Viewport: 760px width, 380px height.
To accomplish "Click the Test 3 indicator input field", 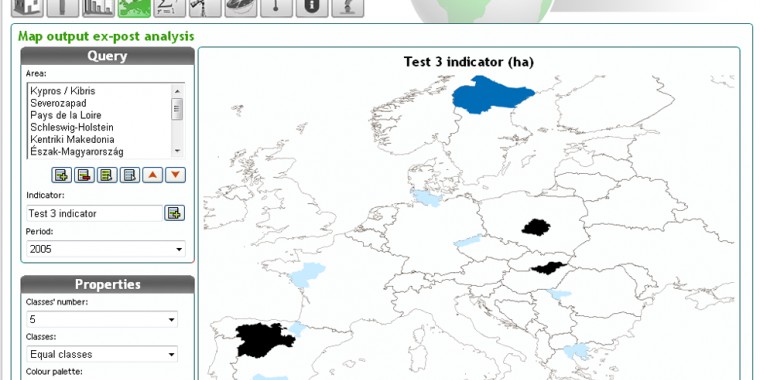I will point(95,213).
